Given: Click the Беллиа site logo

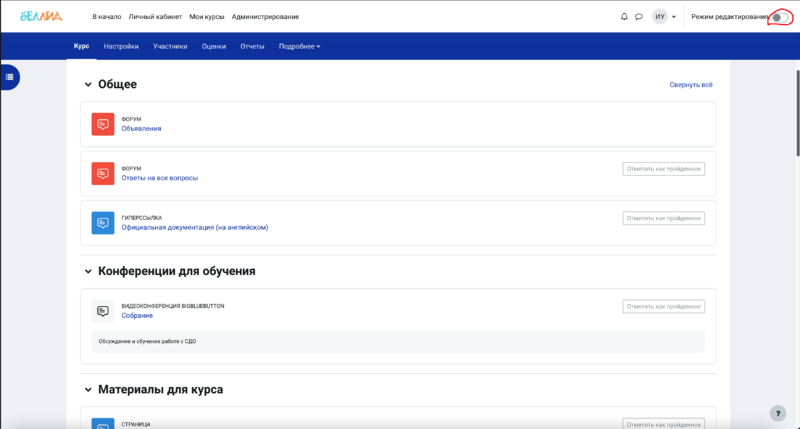Looking at the screenshot, I should (41, 16).
